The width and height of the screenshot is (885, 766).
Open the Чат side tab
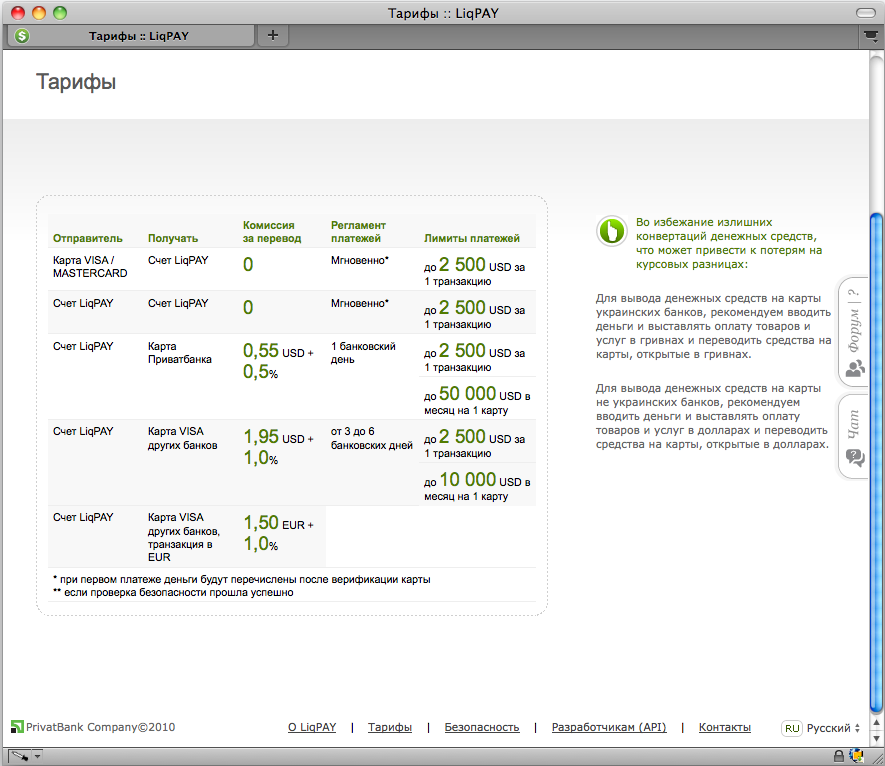click(x=855, y=437)
